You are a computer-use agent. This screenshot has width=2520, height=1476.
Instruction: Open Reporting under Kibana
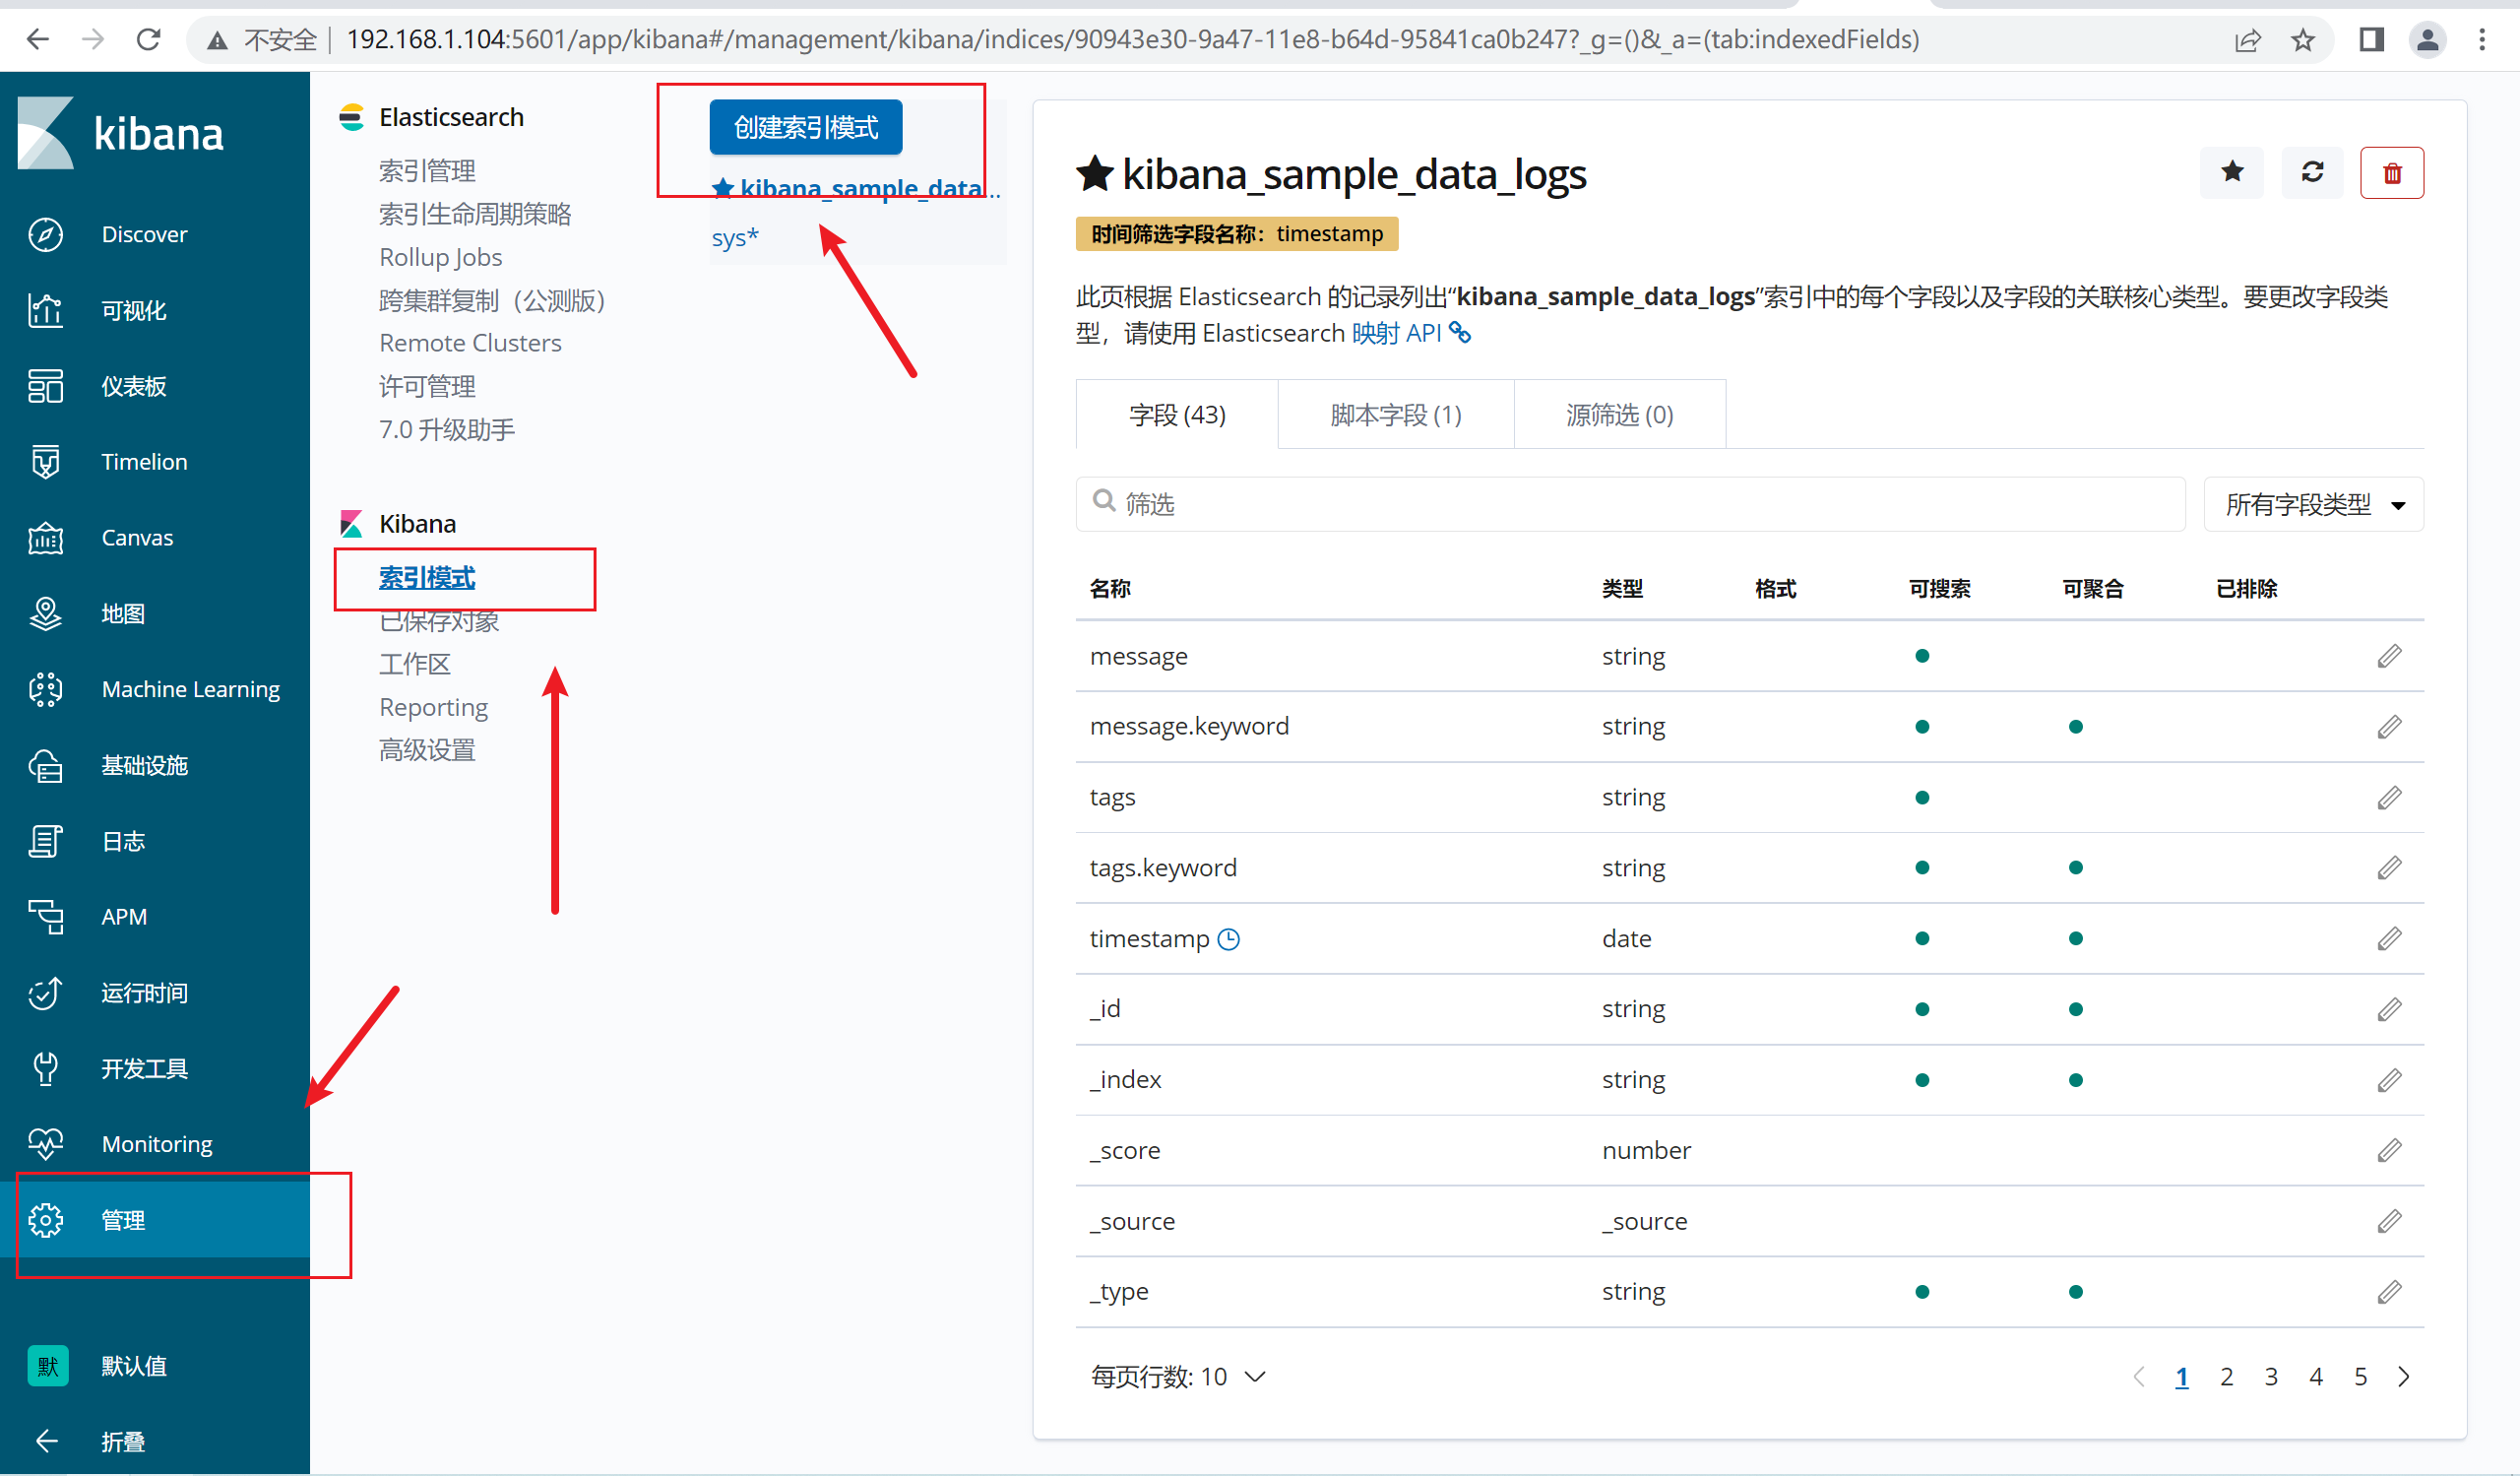click(x=433, y=707)
